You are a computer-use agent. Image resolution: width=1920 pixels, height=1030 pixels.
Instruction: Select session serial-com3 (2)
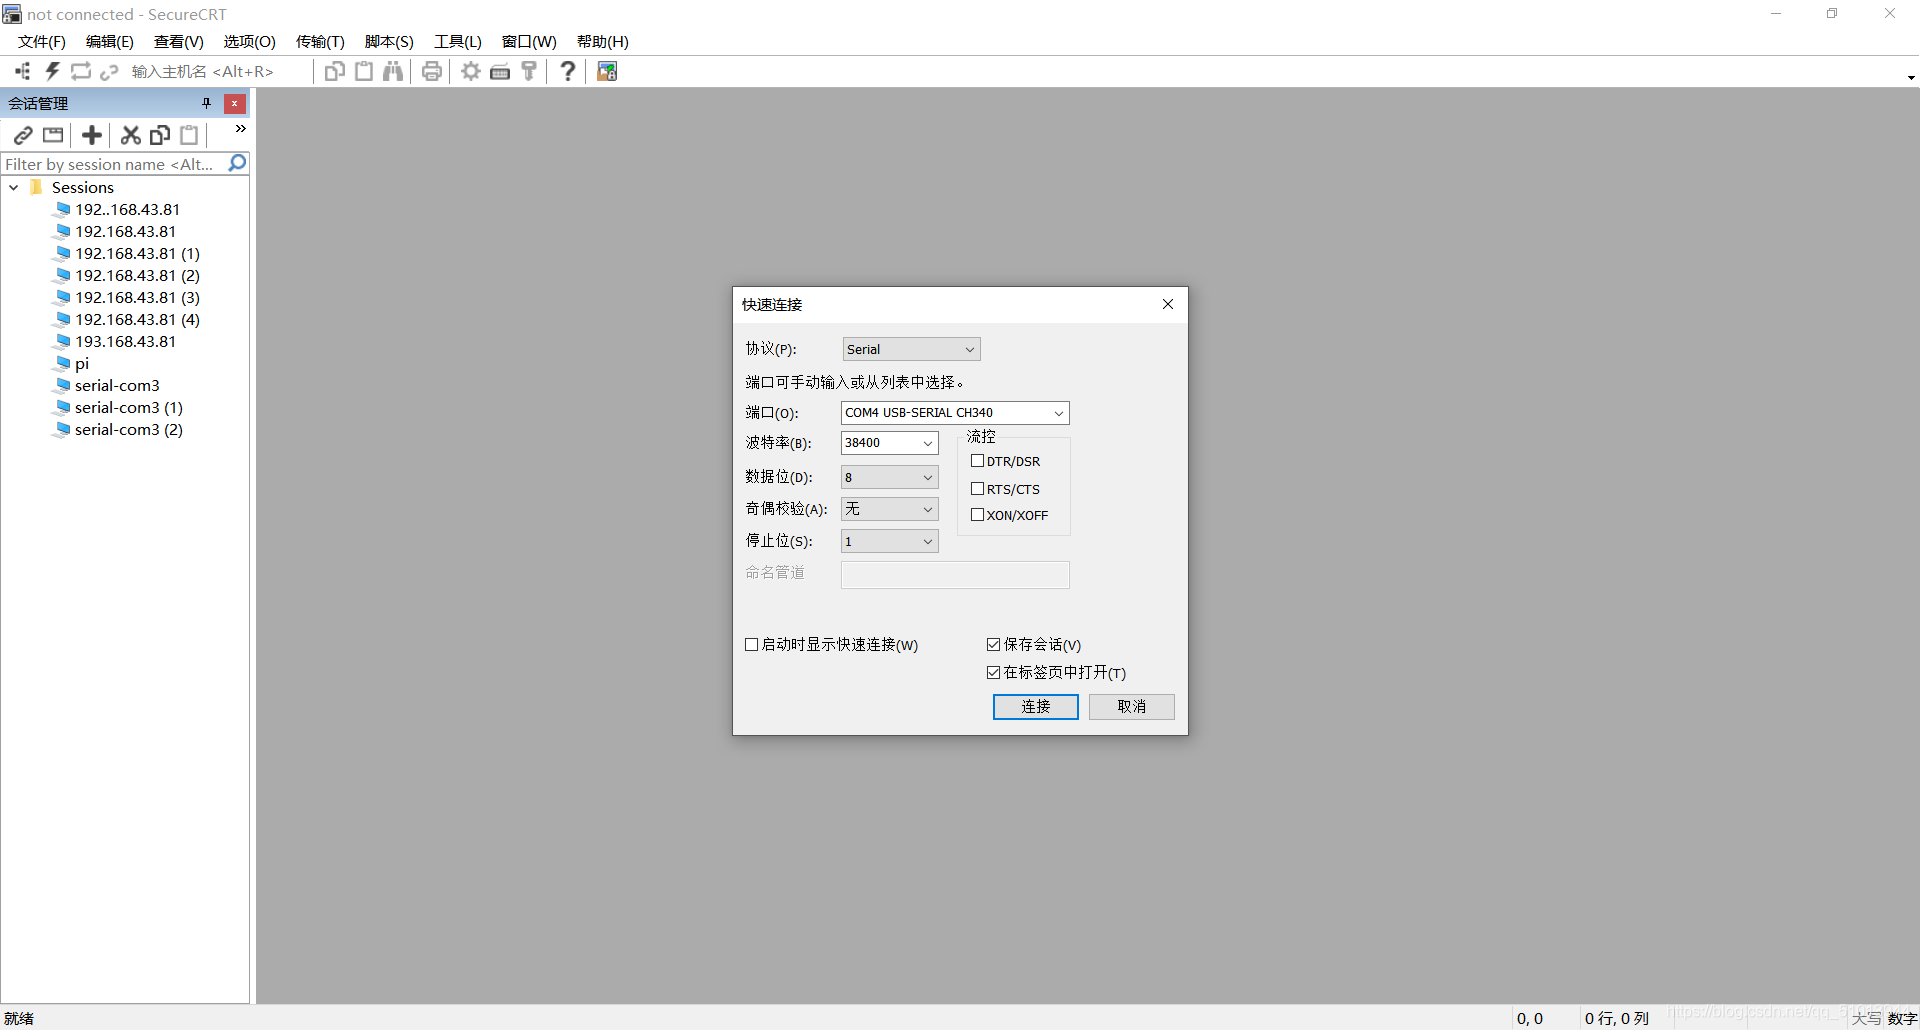(128, 429)
